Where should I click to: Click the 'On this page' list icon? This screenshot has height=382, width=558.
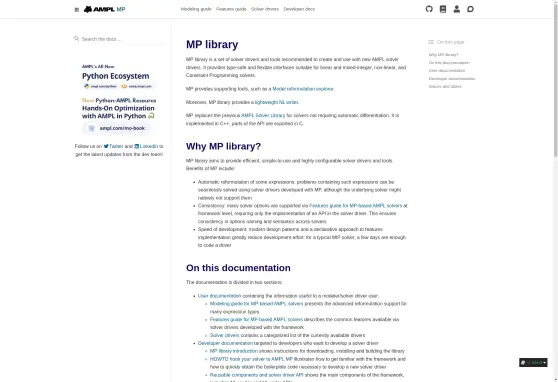[431, 42]
